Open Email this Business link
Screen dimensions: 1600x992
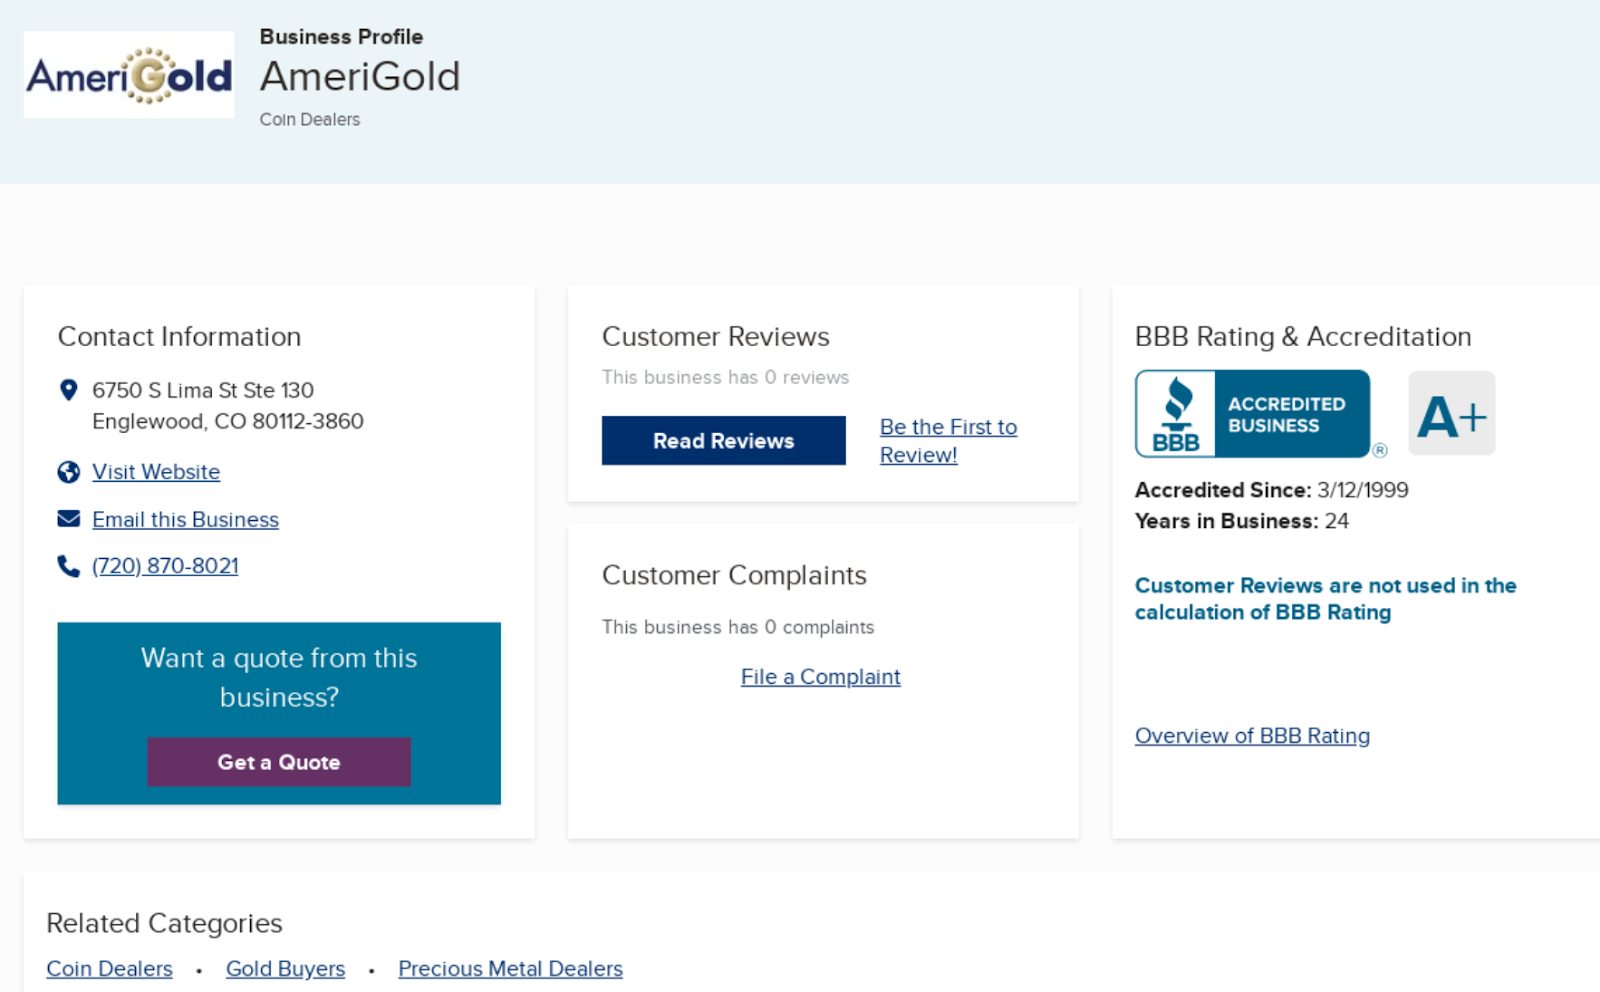coord(185,520)
